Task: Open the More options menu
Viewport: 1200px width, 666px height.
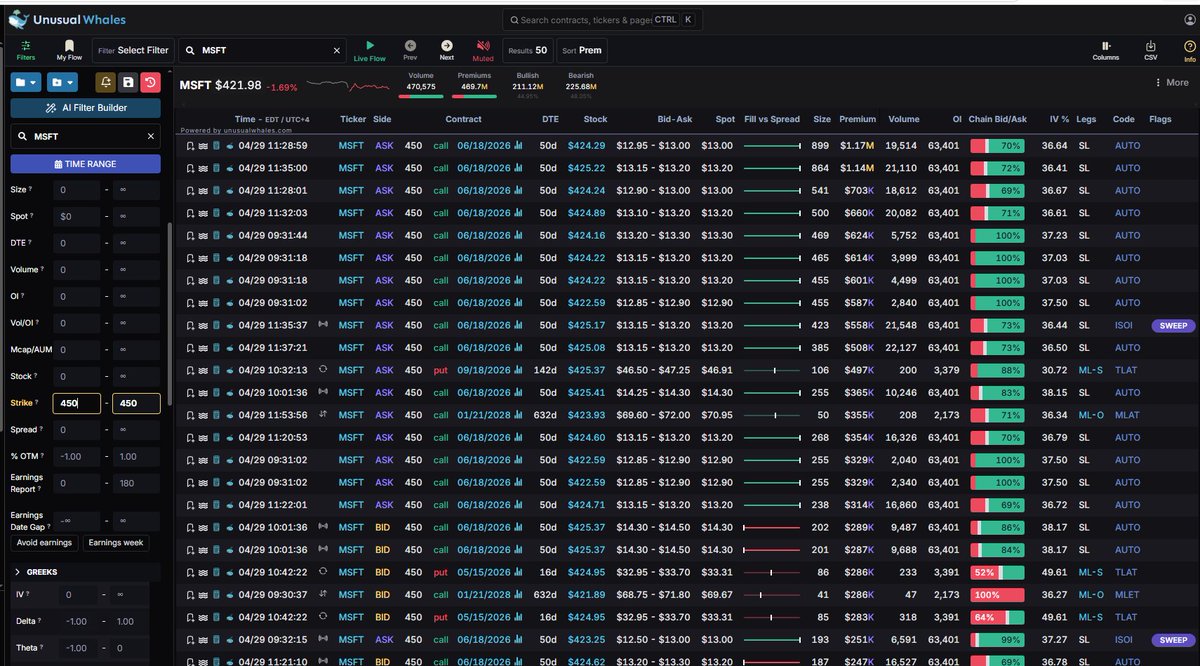Action: coord(1171,83)
